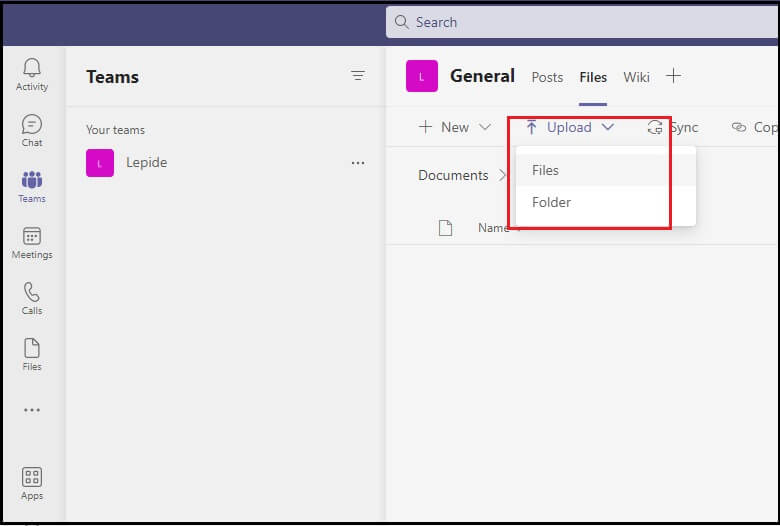Focus the Search box
This screenshot has height=526, width=780.
pyautogui.click(x=582, y=22)
